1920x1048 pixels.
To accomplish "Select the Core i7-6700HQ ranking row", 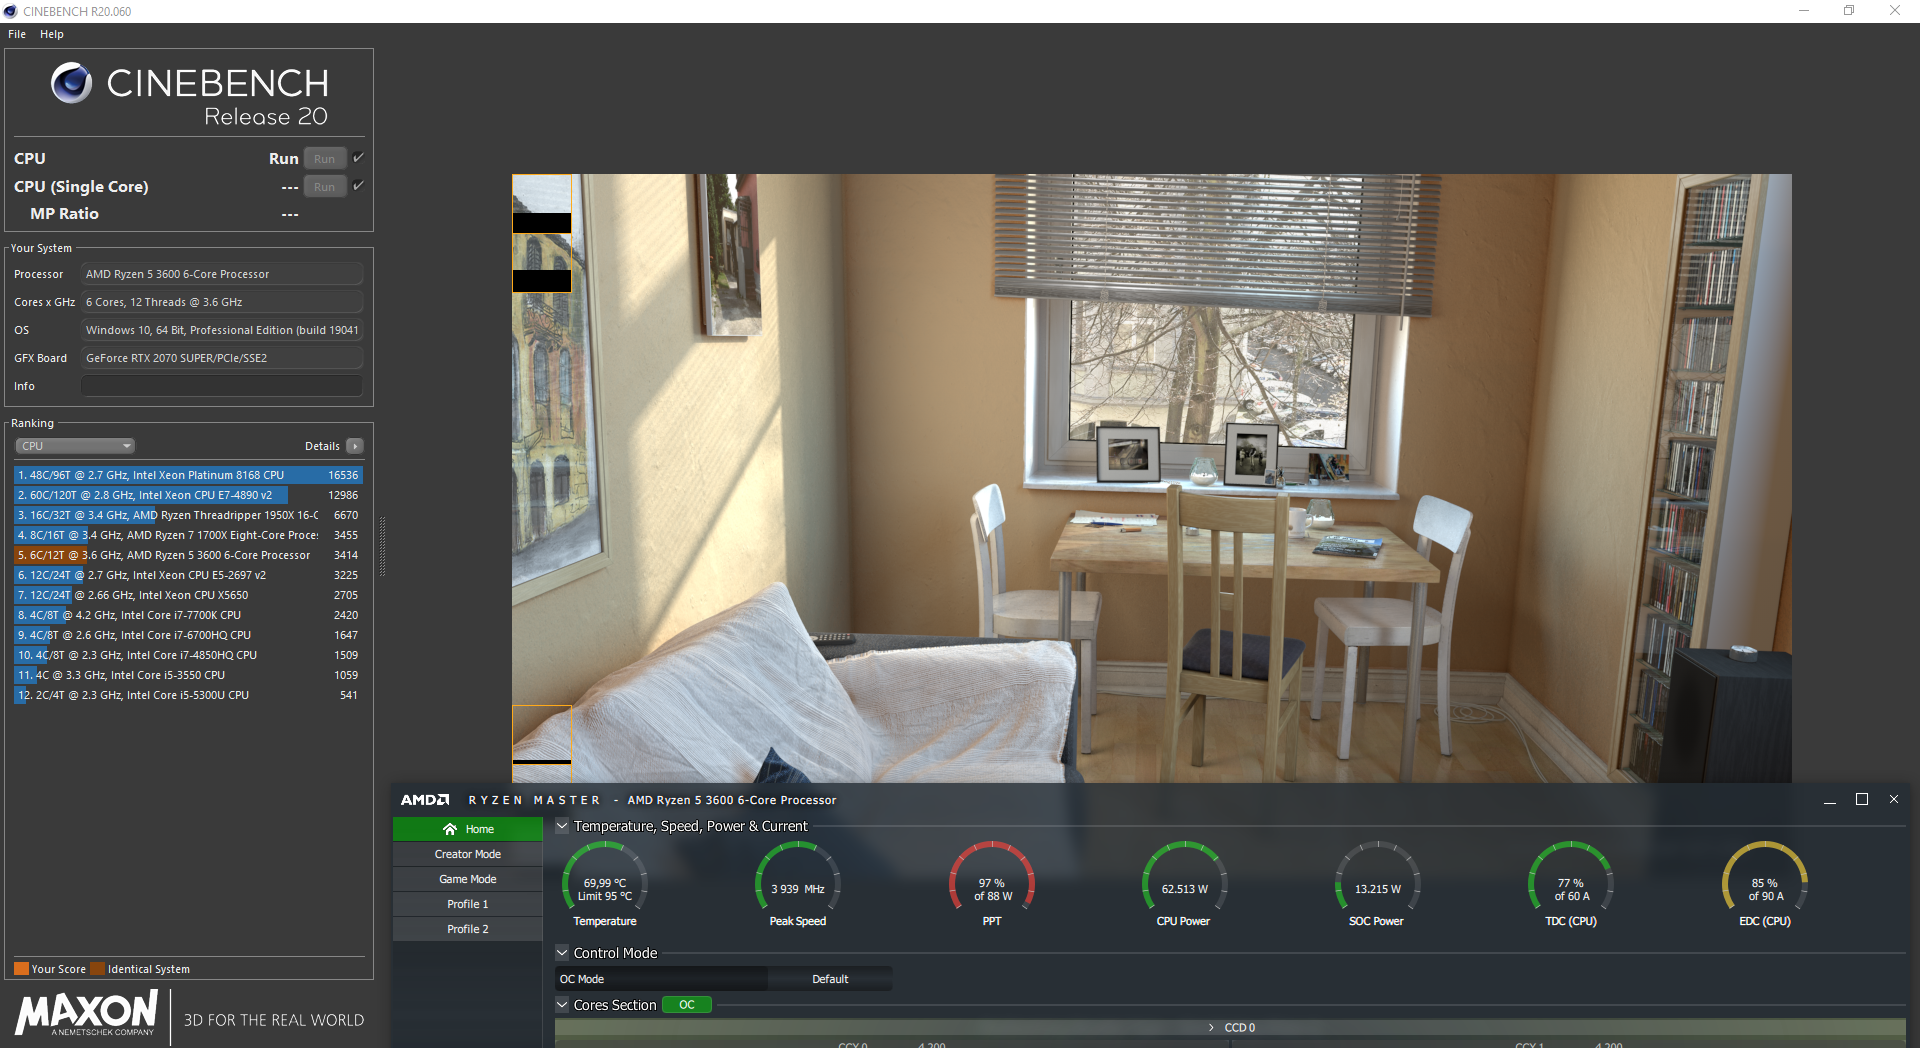I will click(x=188, y=635).
